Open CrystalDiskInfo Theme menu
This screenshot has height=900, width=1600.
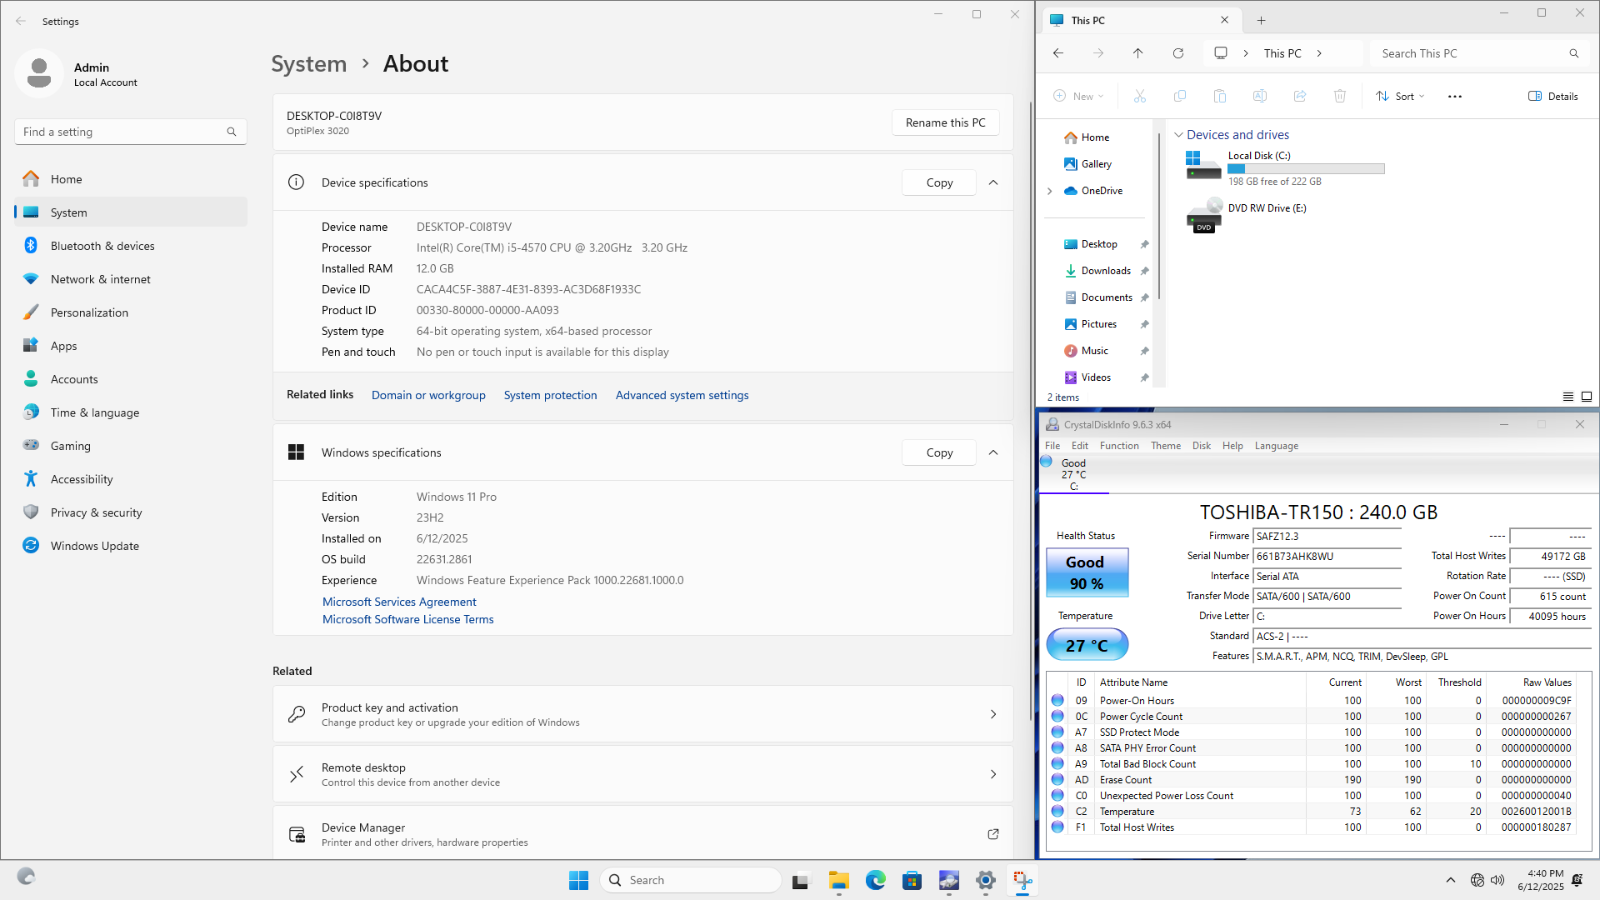1165,446
